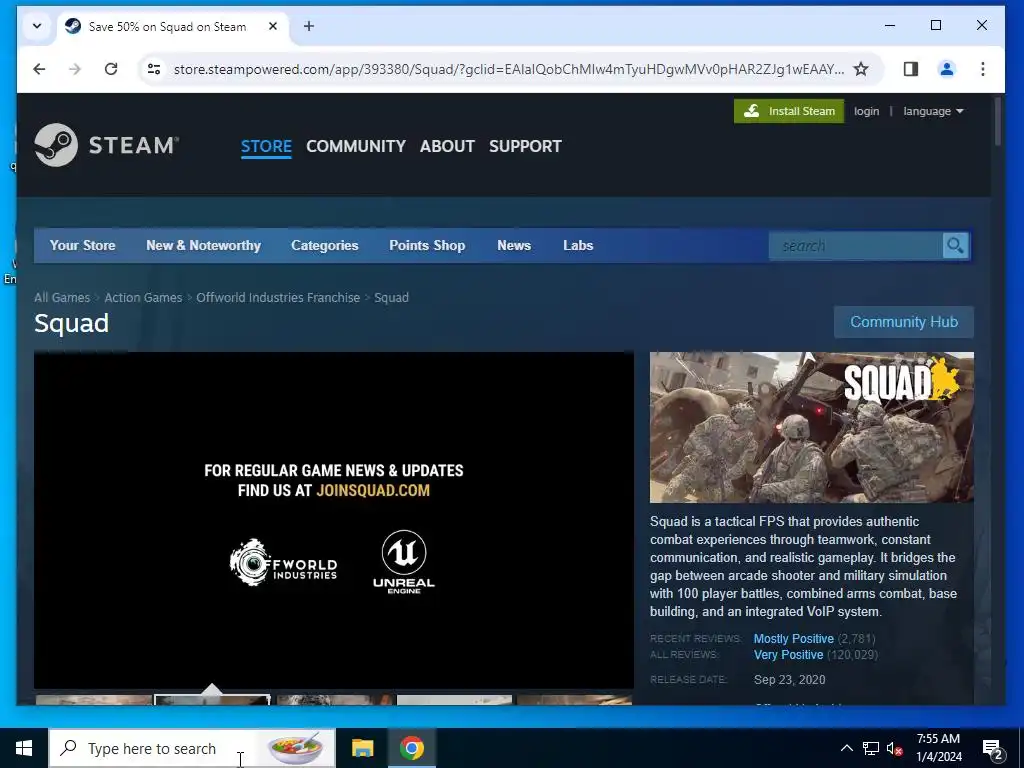Click into the Steam store search field
The image size is (1024, 768).
[x=856, y=246]
